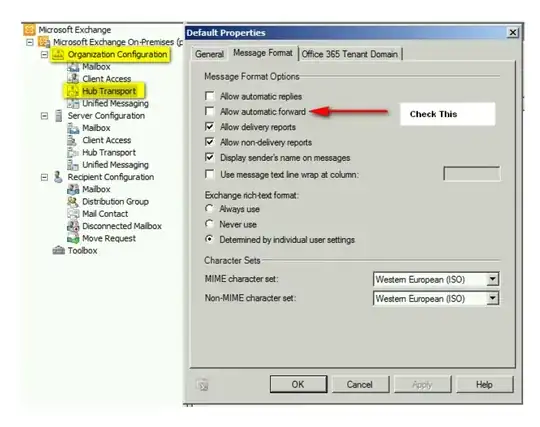The width and height of the screenshot is (540, 427).
Task: Click the Distribution Group icon
Action: tap(73, 202)
